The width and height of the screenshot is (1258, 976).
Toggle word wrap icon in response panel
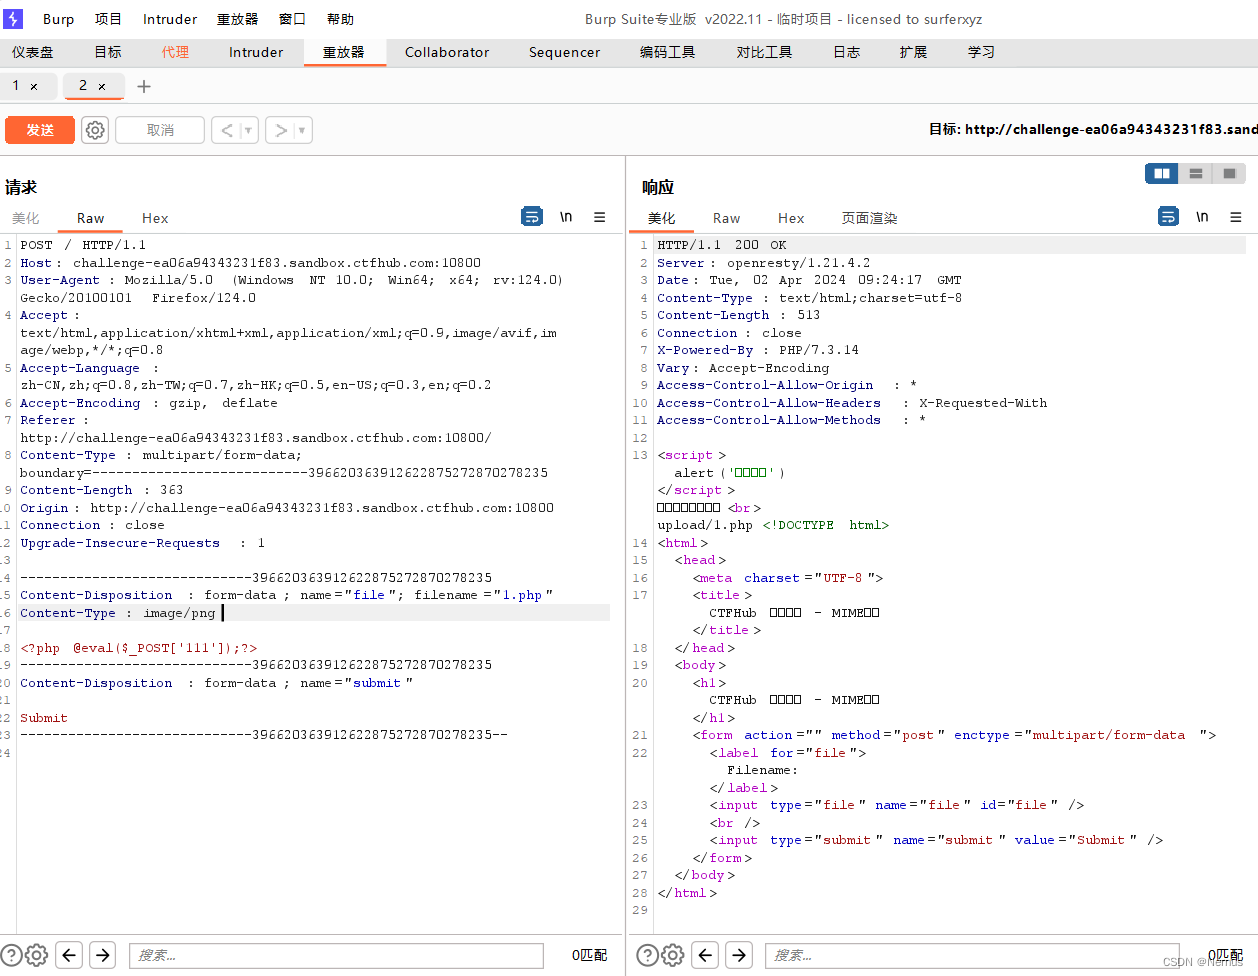click(1168, 216)
